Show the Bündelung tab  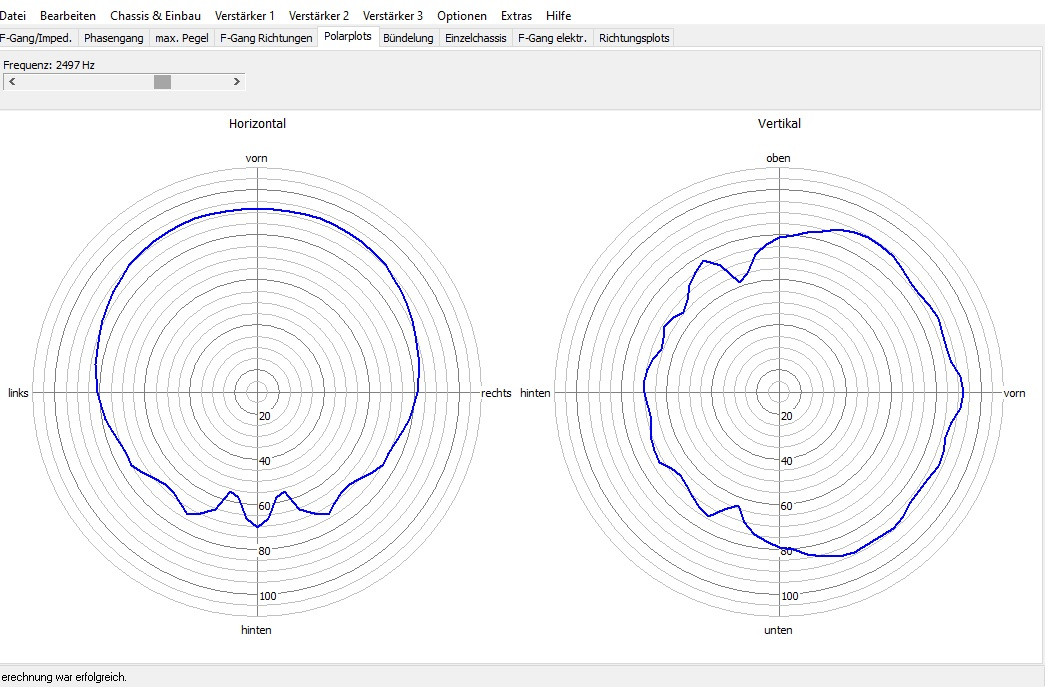[408, 38]
